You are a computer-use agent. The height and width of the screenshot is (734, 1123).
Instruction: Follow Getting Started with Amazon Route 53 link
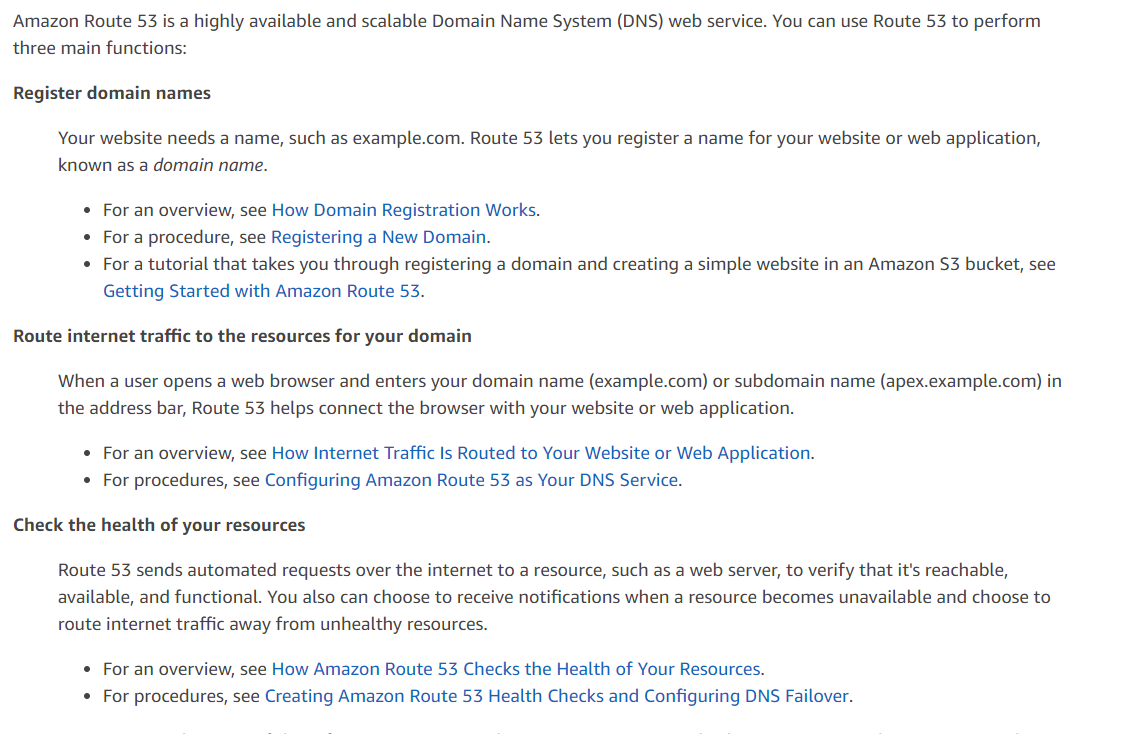(261, 291)
